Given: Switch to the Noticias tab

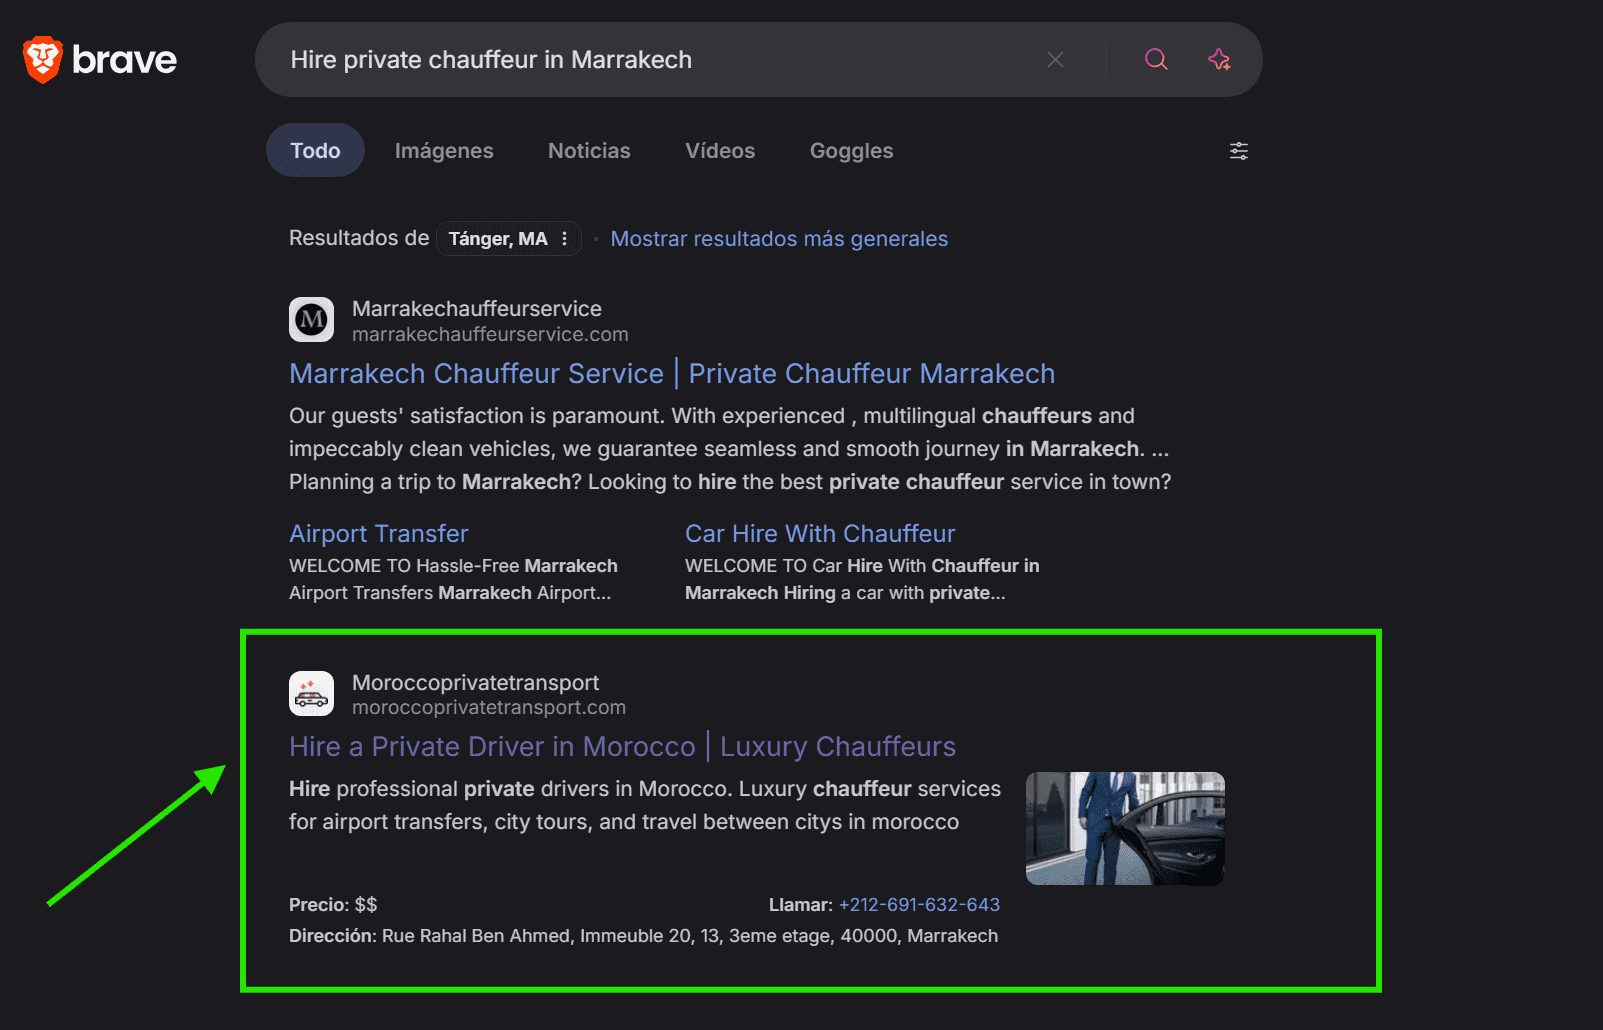Looking at the screenshot, I should (x=589, y=151).
